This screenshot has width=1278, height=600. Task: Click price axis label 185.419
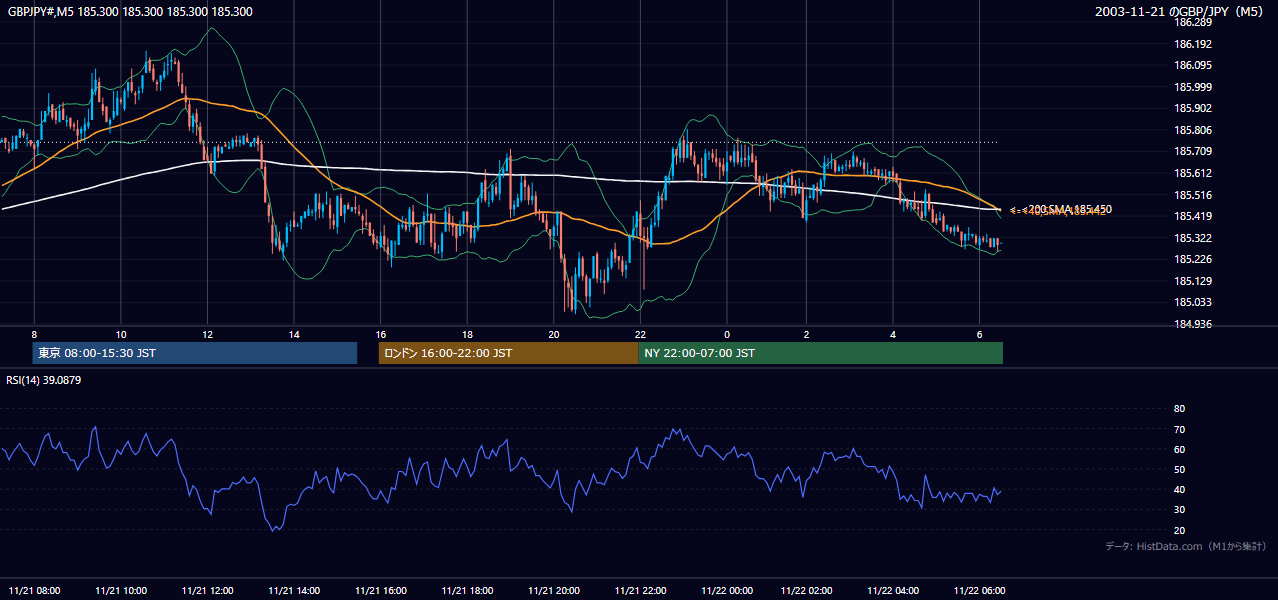tap(1194, 216)
